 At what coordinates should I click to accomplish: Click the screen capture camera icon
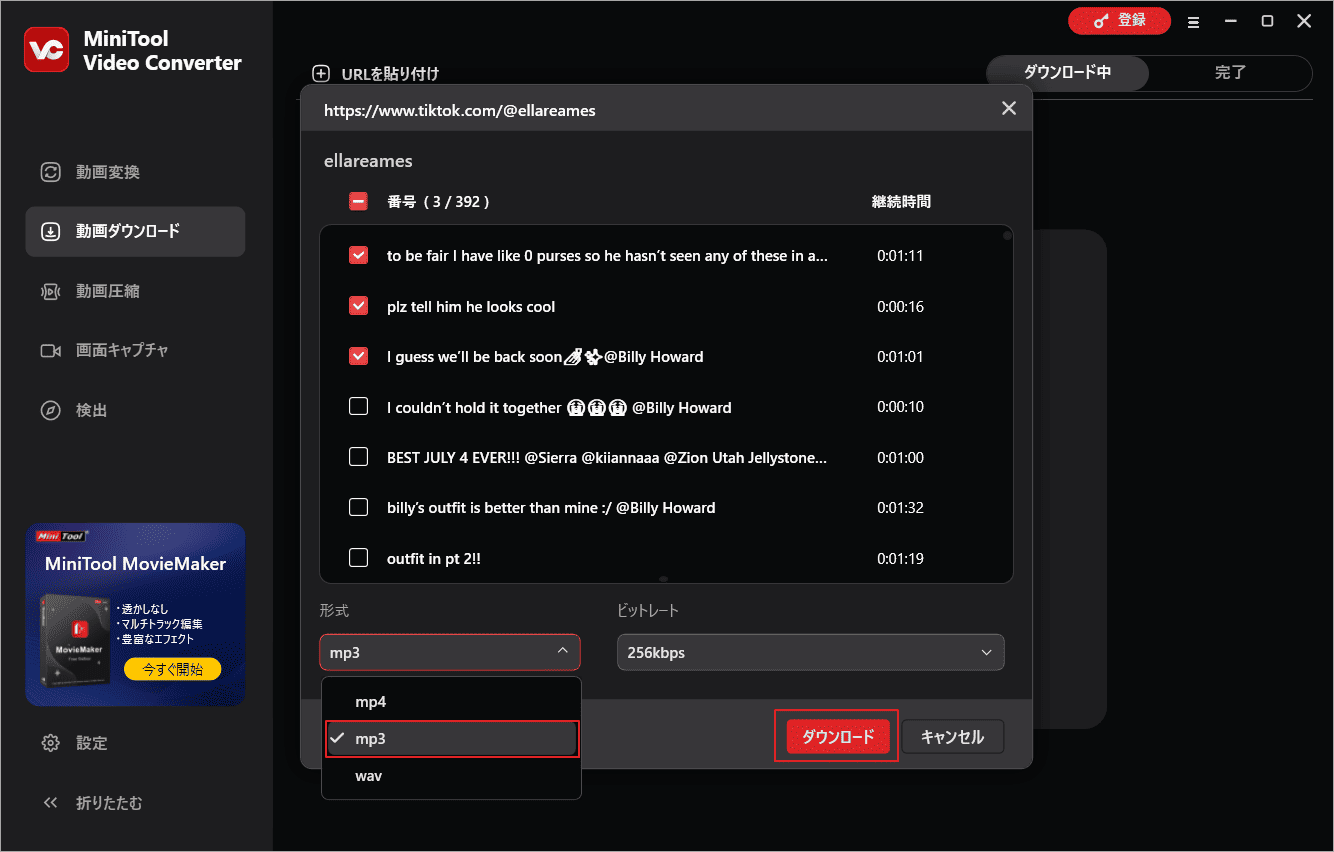click(x=50, y=351)
